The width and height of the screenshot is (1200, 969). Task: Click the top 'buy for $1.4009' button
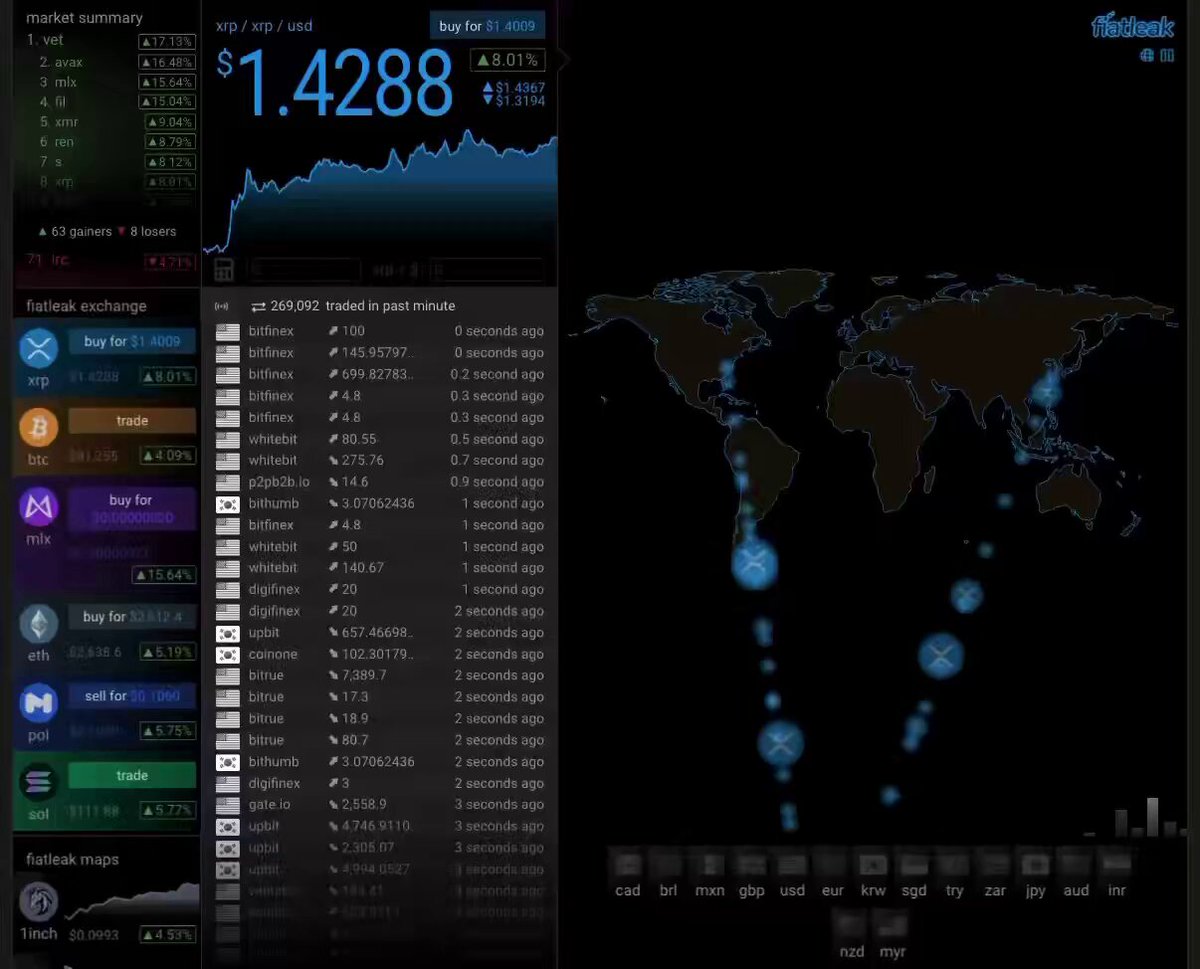(487, 26)
